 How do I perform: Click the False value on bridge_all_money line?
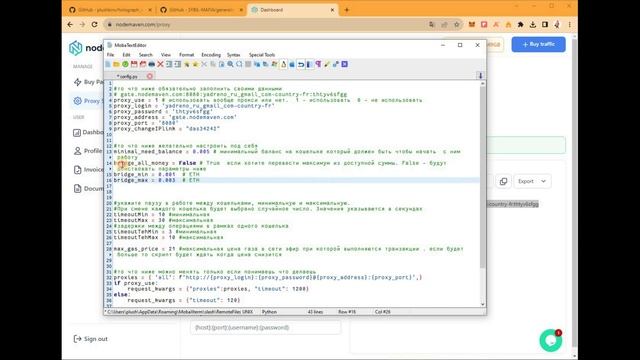(187, 163)
